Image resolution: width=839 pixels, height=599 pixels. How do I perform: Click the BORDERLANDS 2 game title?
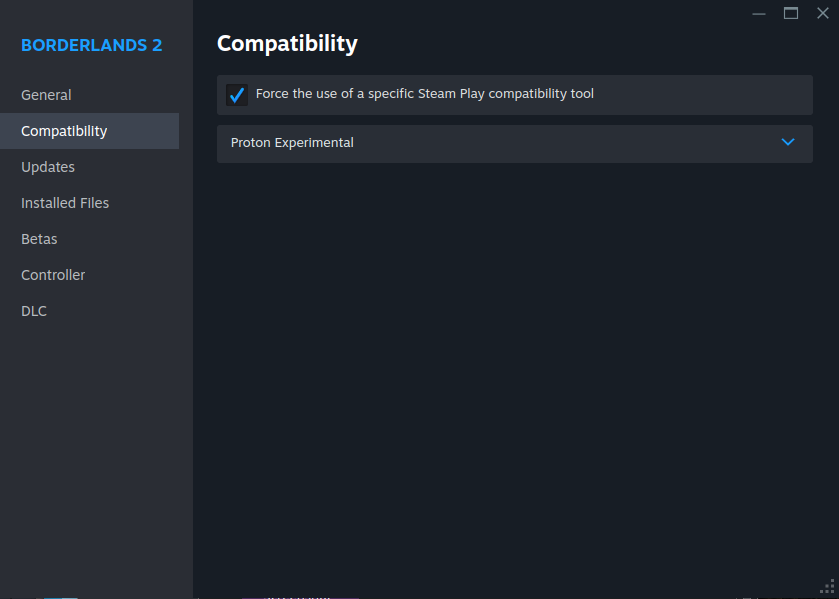(x=91, y=46)
